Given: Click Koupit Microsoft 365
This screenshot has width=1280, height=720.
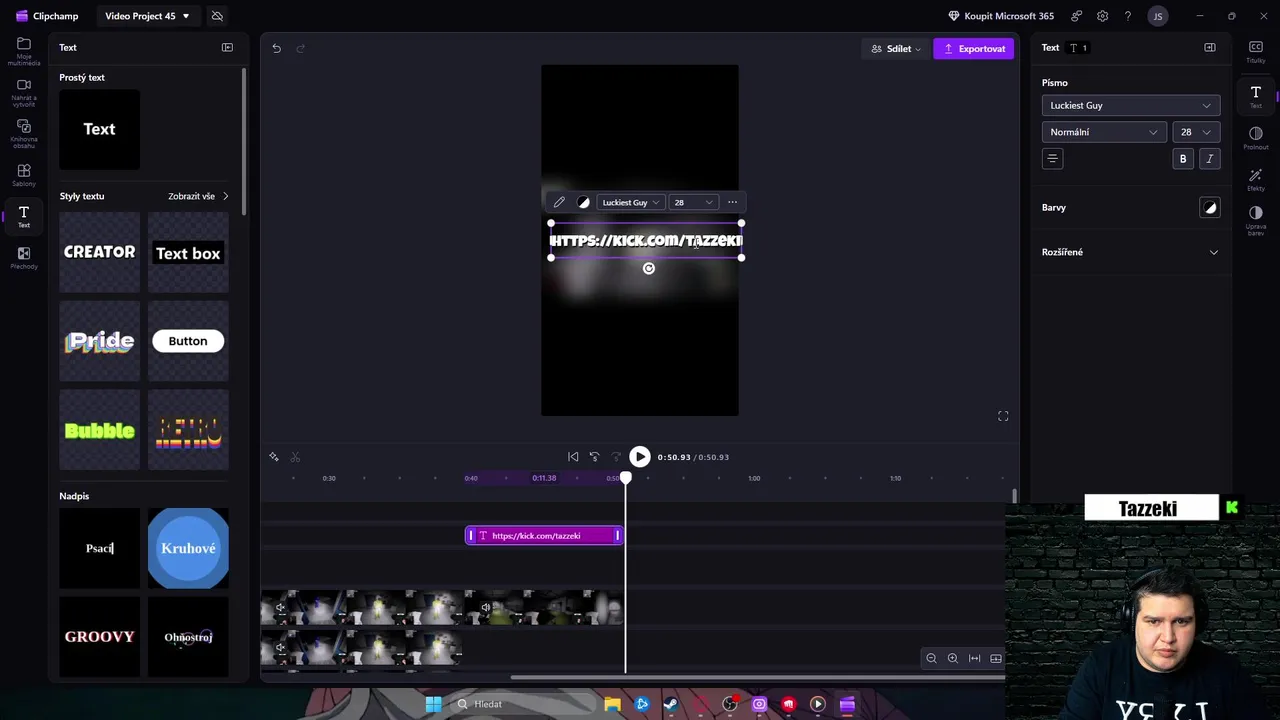Looking at the screenshot, I should click(1001, 16).
